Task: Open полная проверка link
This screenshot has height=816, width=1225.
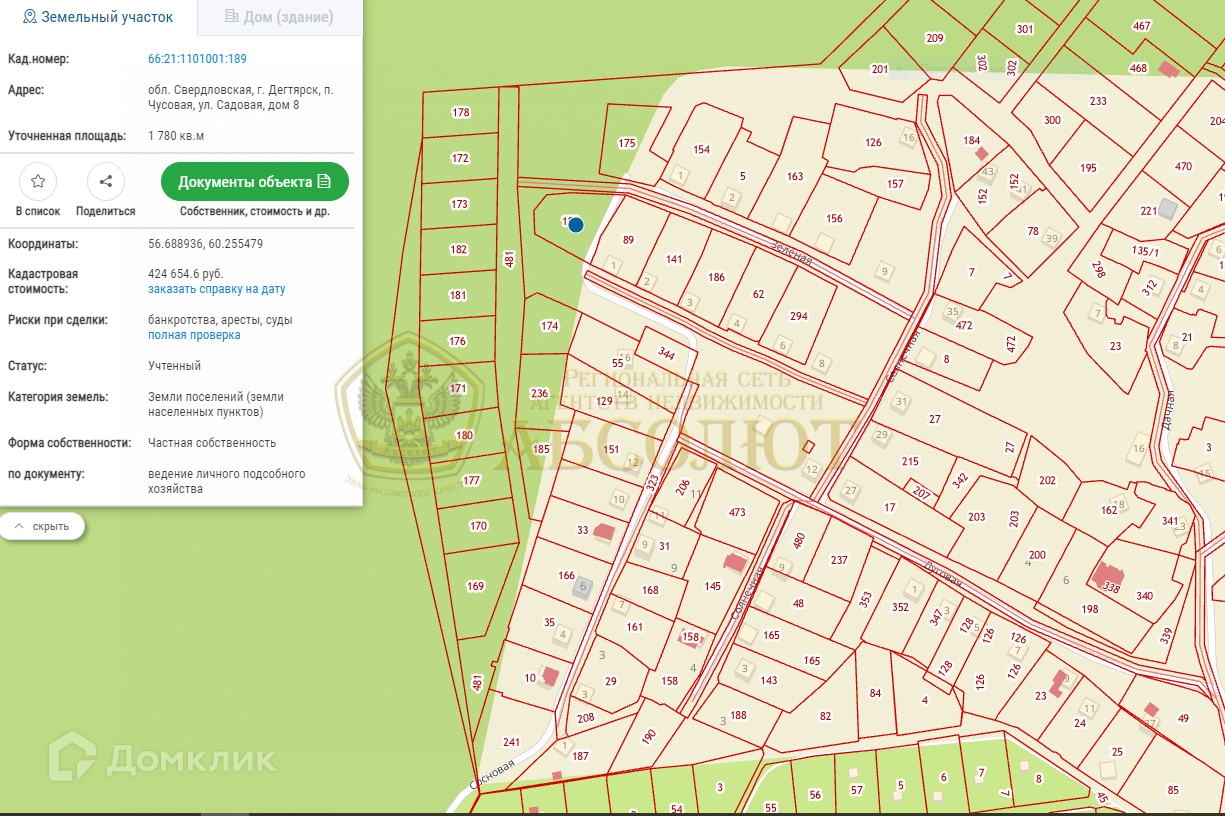Action: point(194,335)
